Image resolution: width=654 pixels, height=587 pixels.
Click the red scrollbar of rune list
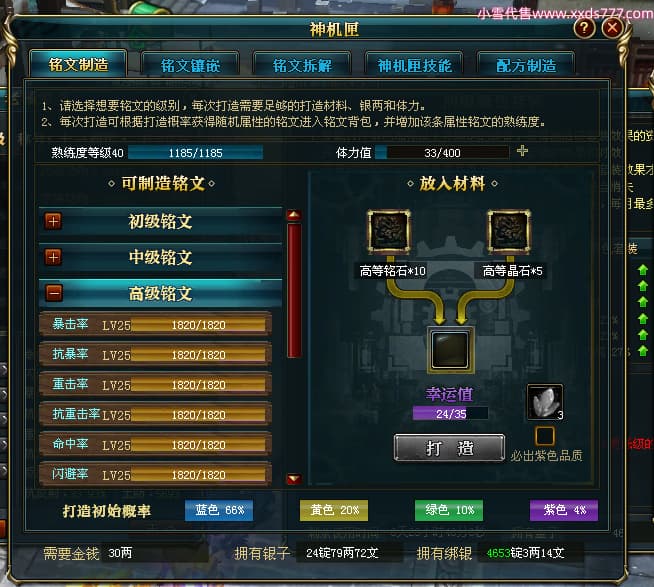coord(294,290)
